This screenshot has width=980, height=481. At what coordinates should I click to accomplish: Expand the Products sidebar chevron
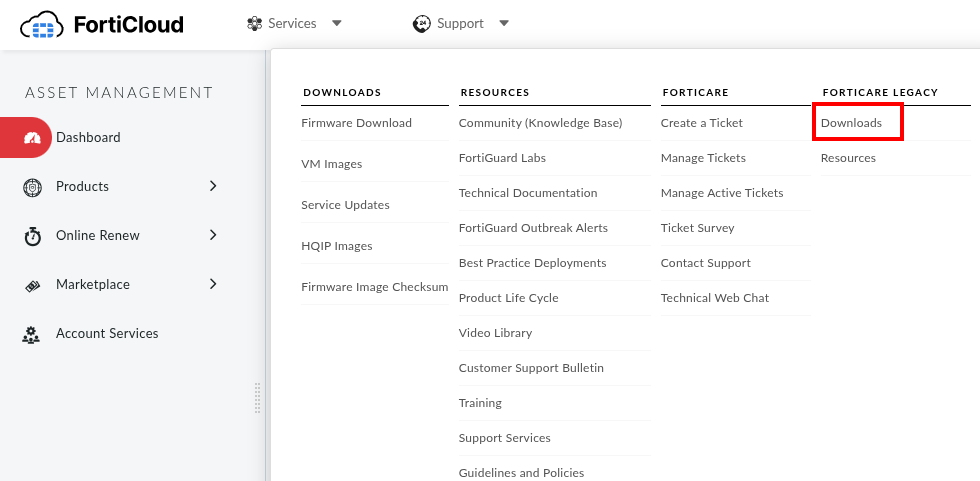[x=213, y=186]
